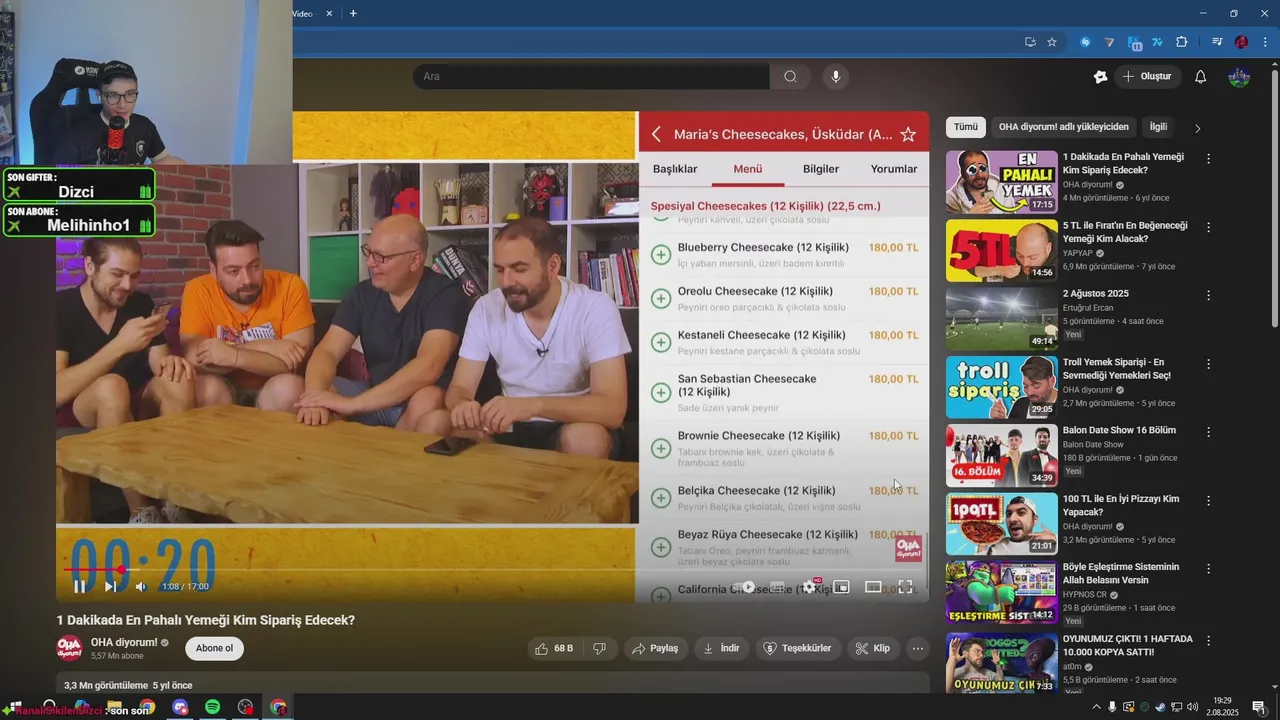Open the extension icon with 11 badge
This screenshot has height=720, width=1280.
pyautogui.click(x=1134, y=43)
